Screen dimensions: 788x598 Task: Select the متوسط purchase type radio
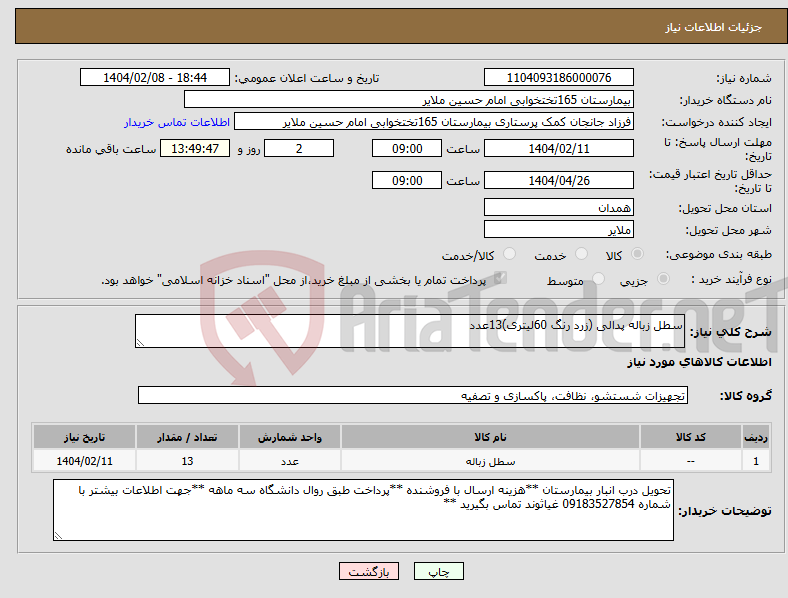click(598, 278)
